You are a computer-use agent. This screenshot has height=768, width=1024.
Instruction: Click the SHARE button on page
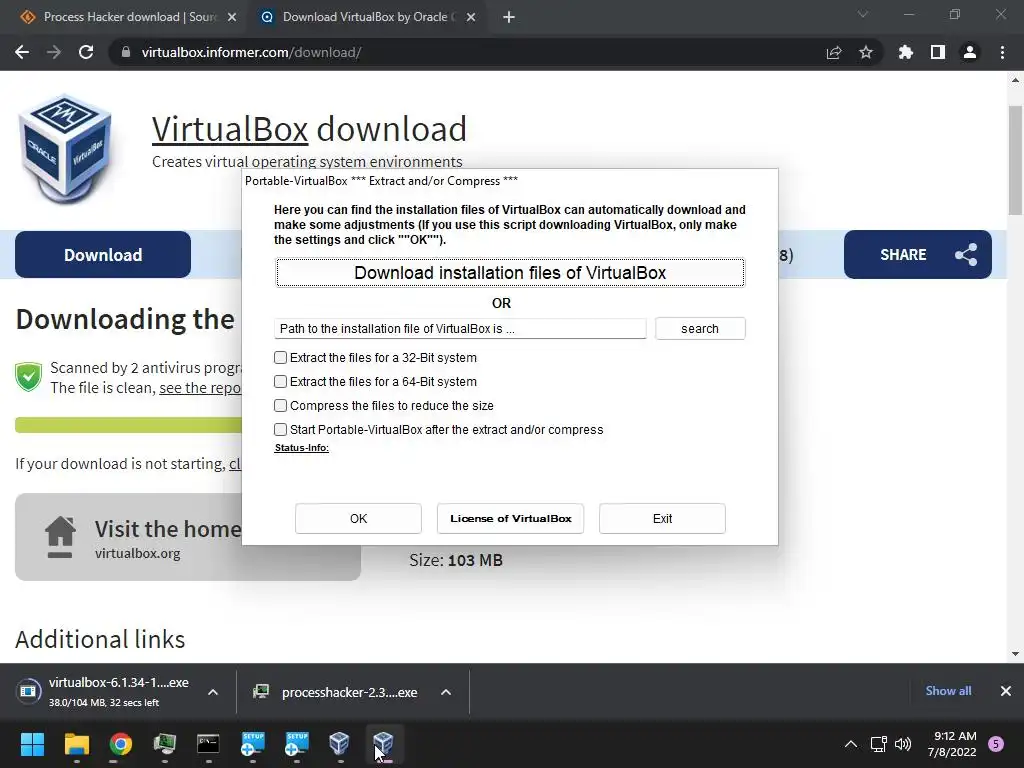pyautogui.click(x=918, y=255)
